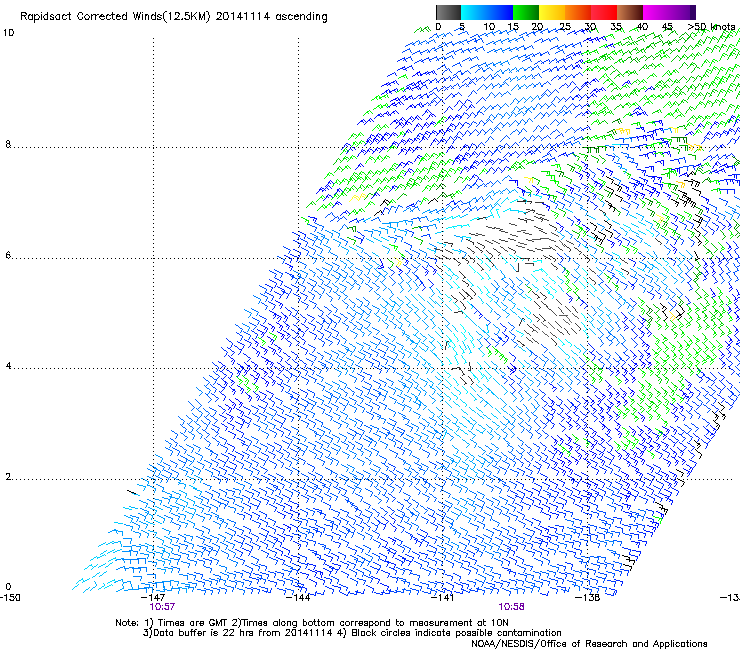Click the latitude label '10' on the left axis
Screen dimensions: 740x650
coord(8,33)
